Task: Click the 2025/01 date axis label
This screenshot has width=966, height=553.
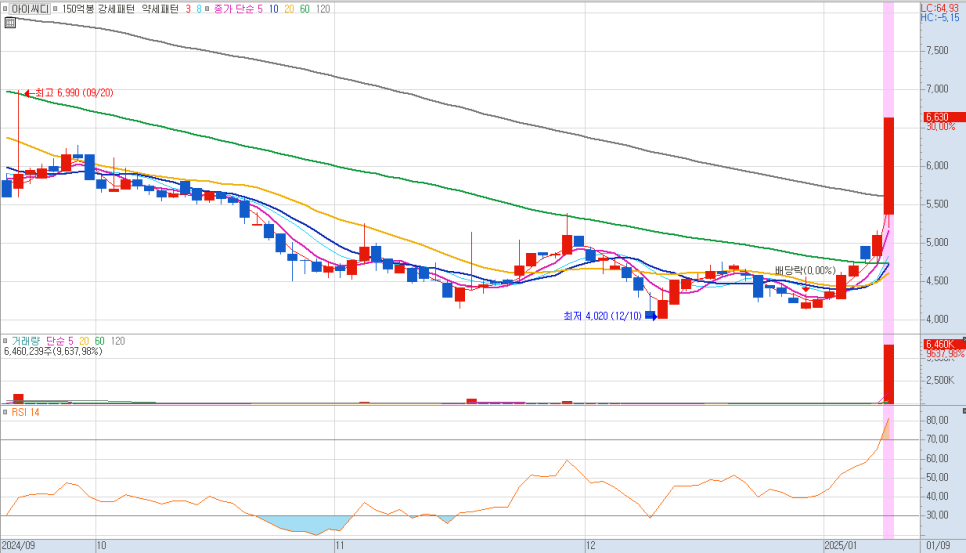Action: click(x=842, y=546)
